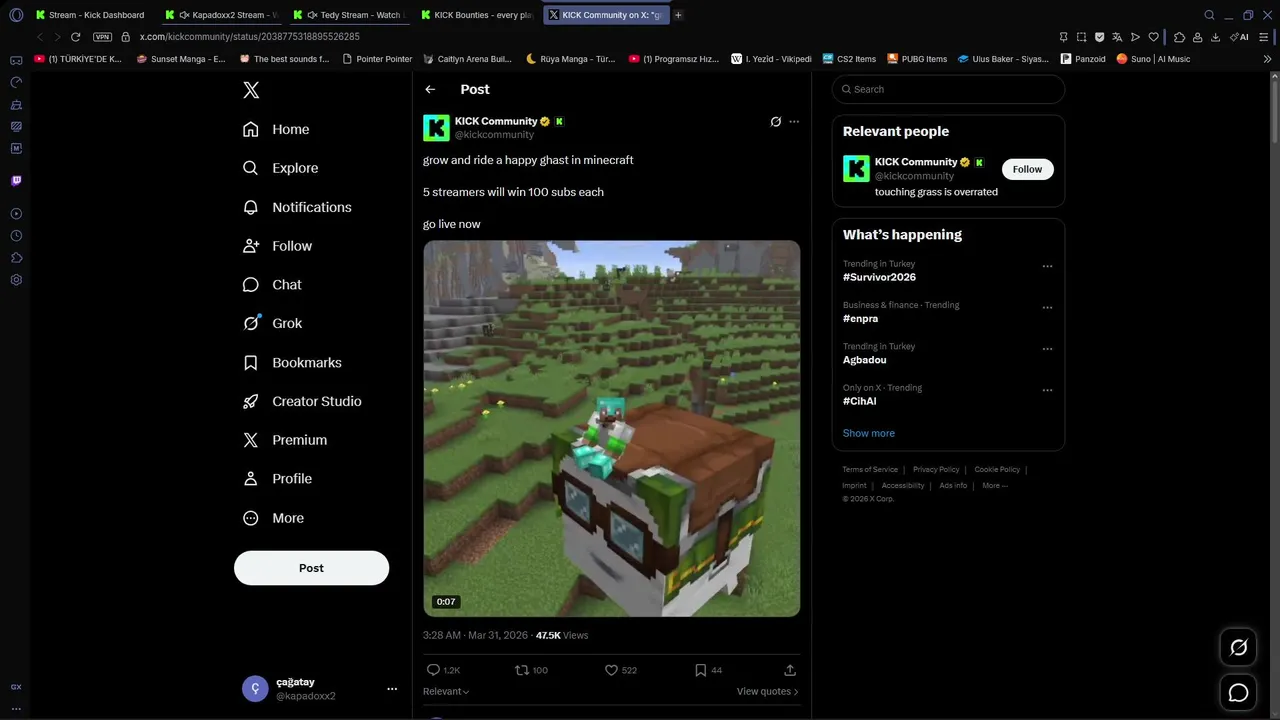Click the X logo in the sidebar
Image resolution: width=1280 pixels, height=720 pixels.
[x=251, y=90]
